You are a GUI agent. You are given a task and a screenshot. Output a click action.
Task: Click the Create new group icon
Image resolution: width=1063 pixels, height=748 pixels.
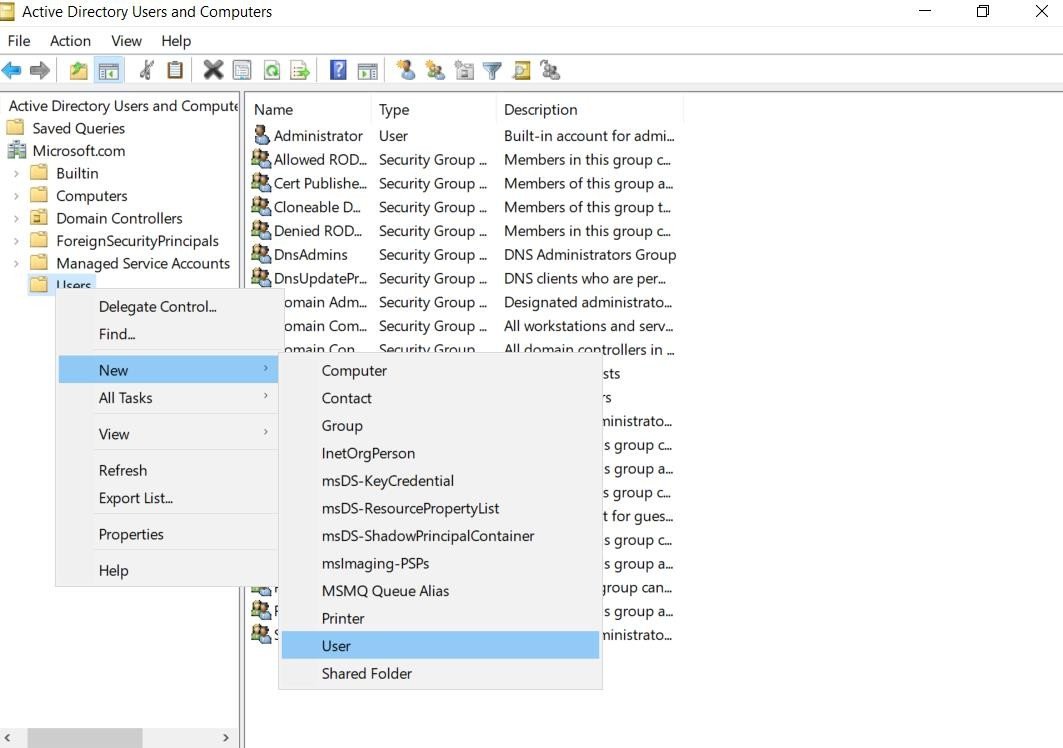(x=435, y=70)
